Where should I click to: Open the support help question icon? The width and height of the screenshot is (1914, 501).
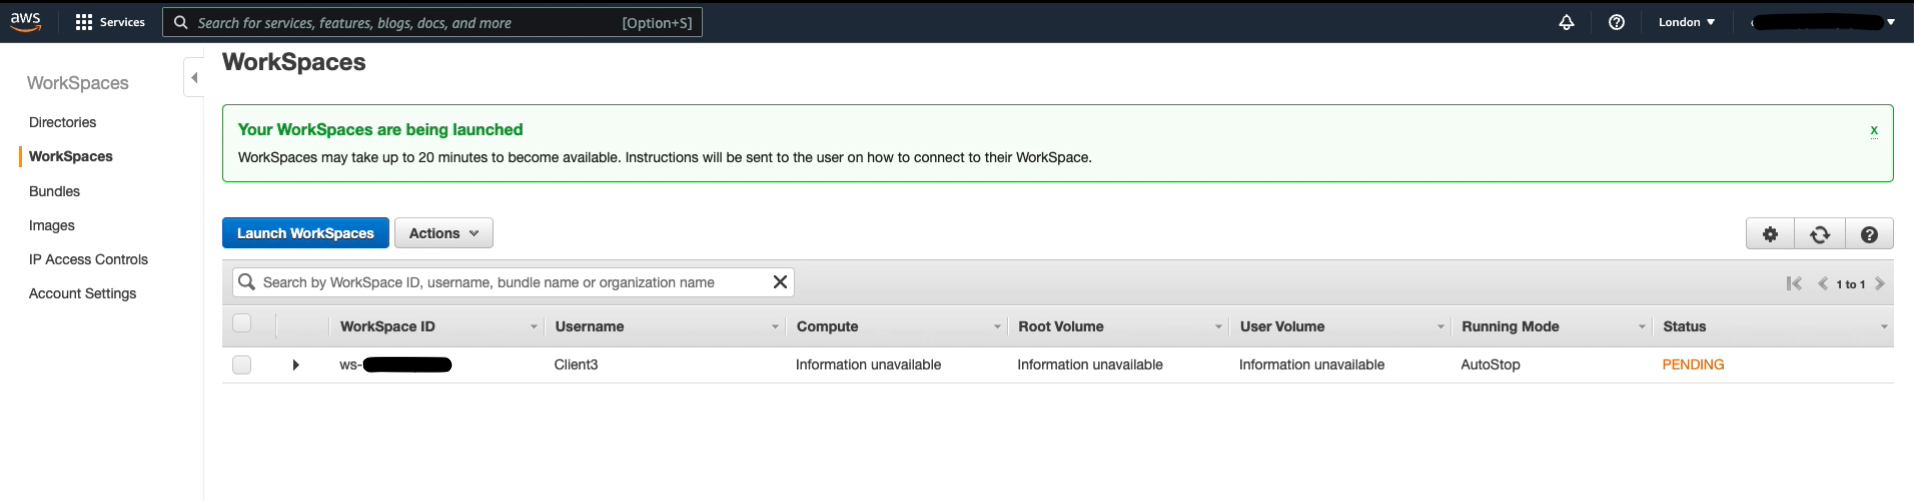(1616, 22)
